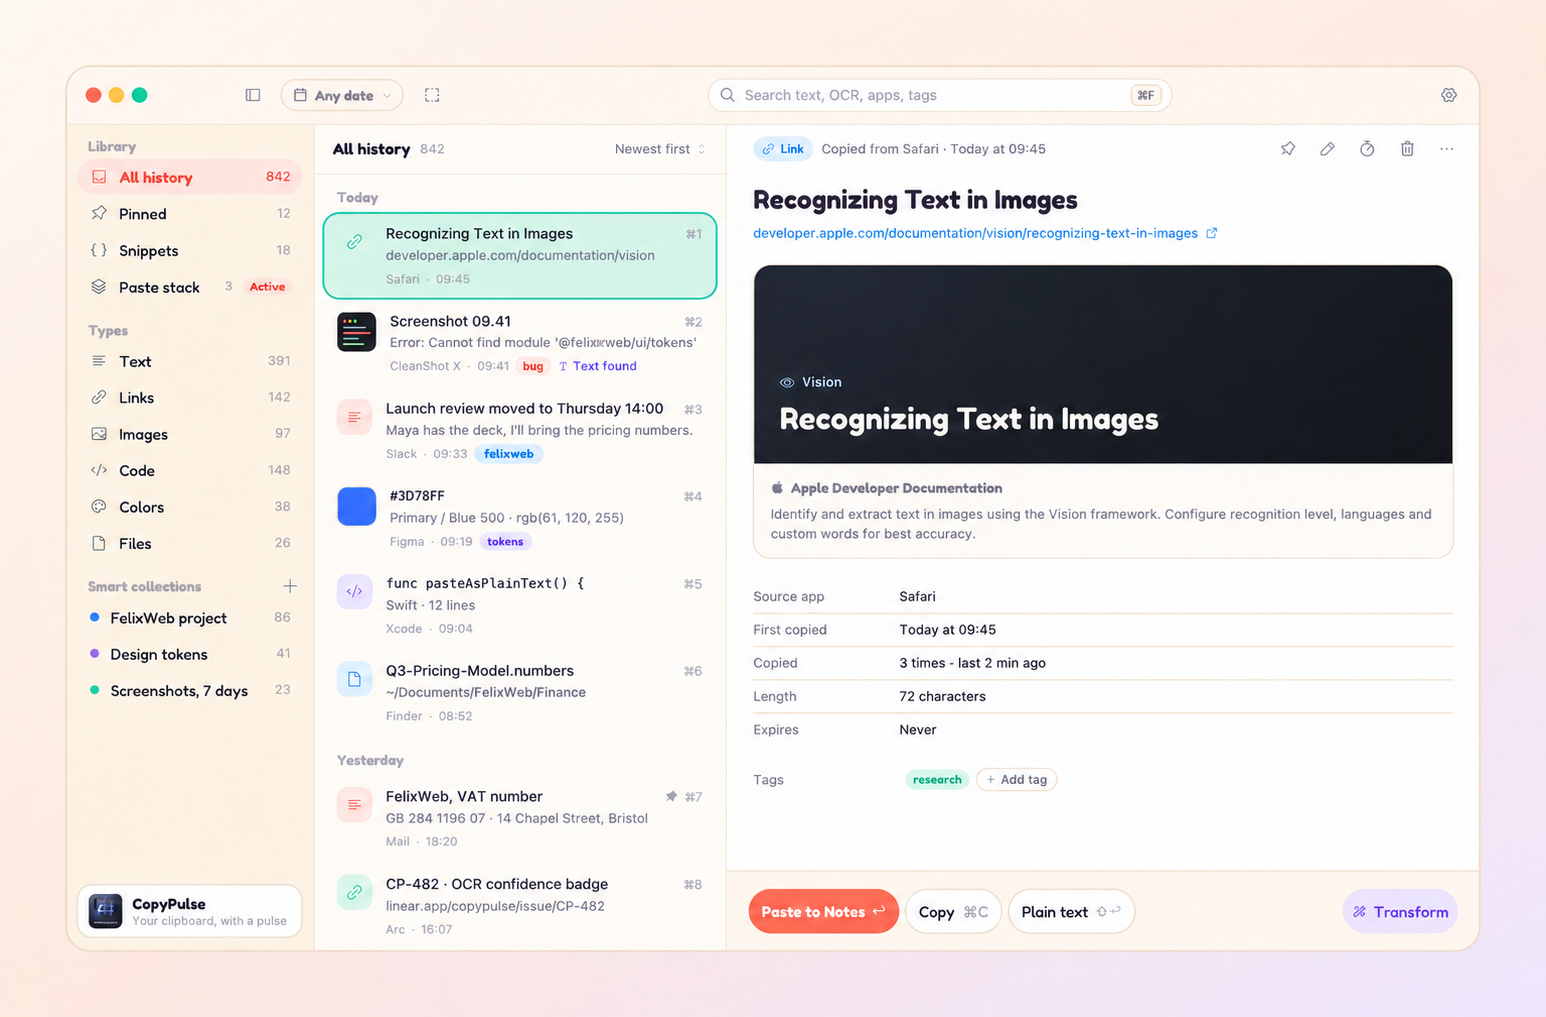Focus the Search text, OCR, apps field

(x=940, y=95)
